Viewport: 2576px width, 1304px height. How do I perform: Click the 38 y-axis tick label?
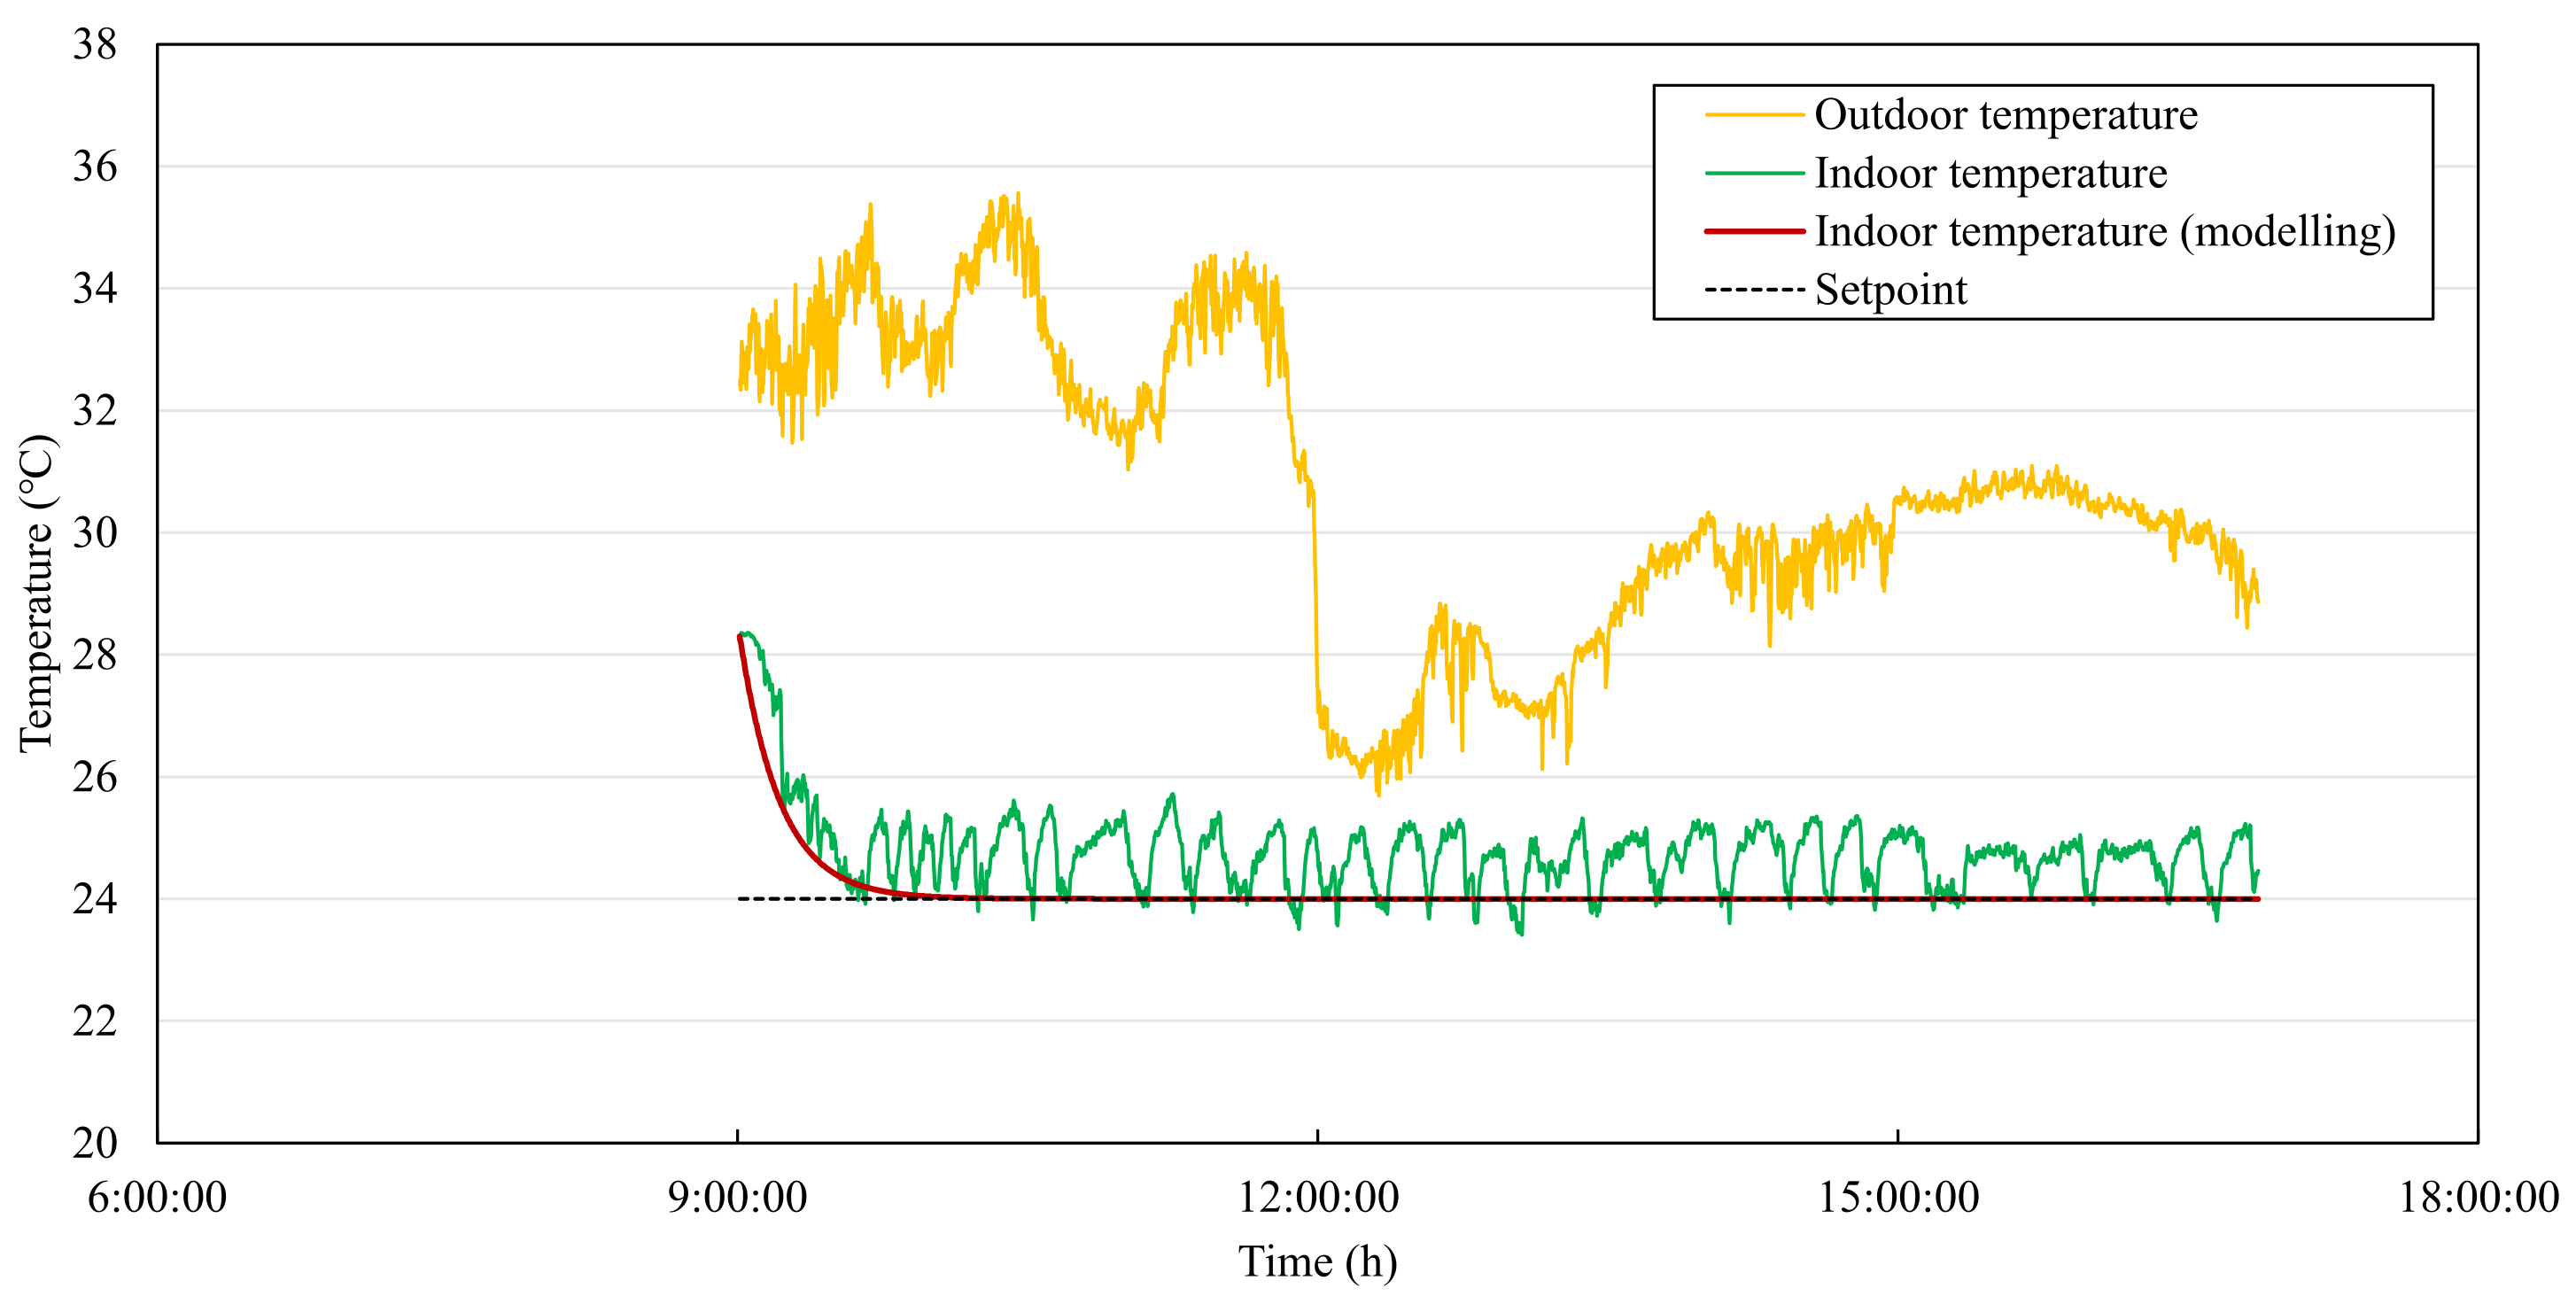pyautogui.click(x=94, y=45)
